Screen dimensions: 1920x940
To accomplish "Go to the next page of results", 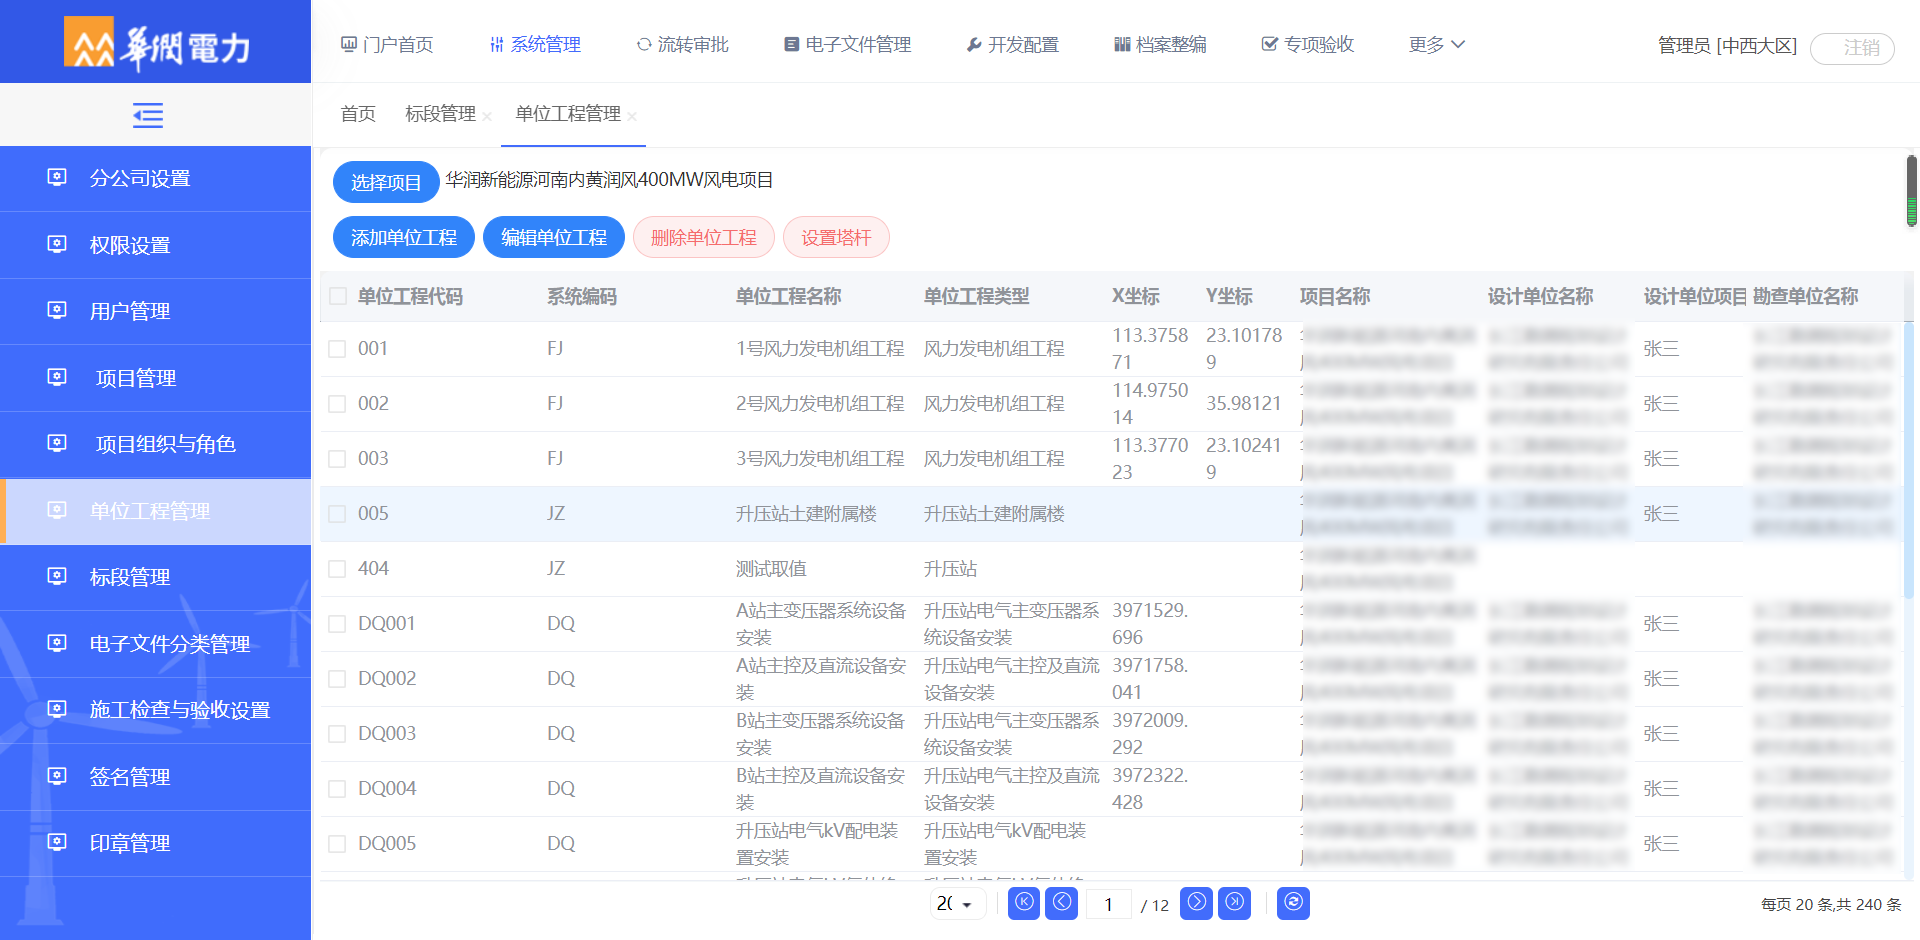I will click(x=1196, y=903).
